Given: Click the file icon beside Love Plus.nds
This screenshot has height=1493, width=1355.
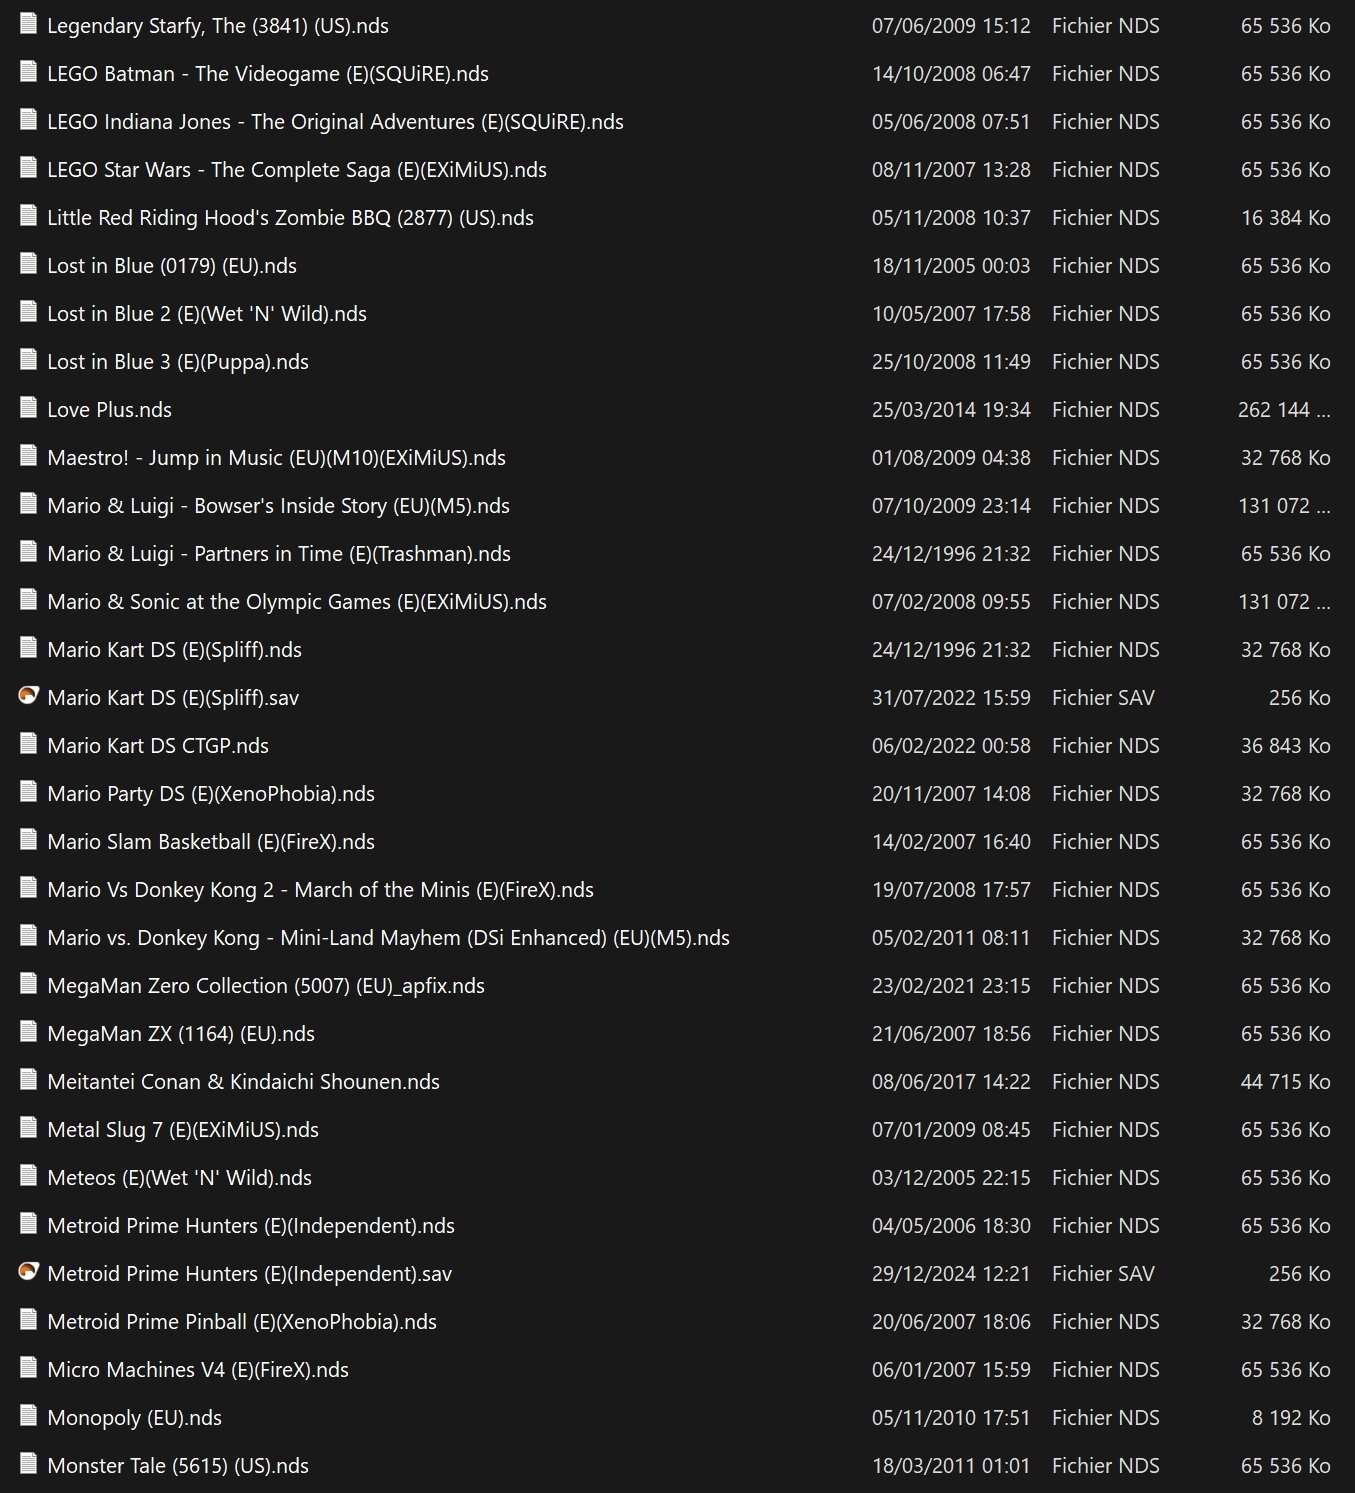Looking at the screenshot, I should 28,408.
